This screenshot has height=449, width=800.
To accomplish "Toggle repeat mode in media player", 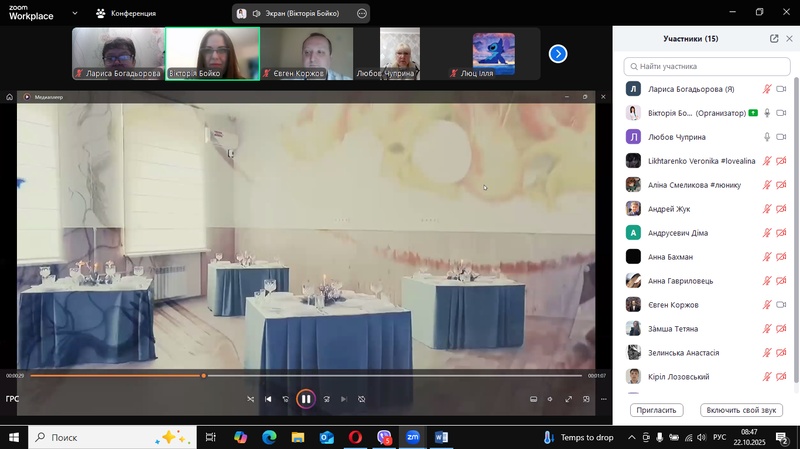I will click(x=362, y=399).
